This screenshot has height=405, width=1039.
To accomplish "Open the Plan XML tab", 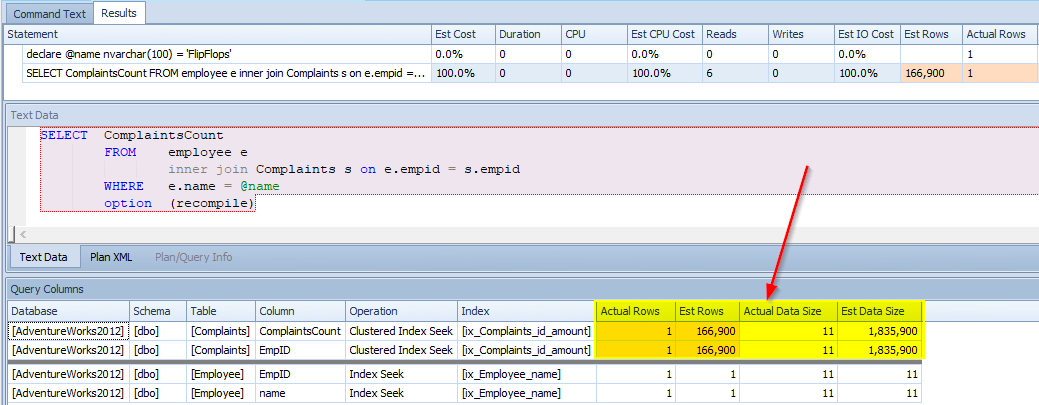I will [111, 257].
